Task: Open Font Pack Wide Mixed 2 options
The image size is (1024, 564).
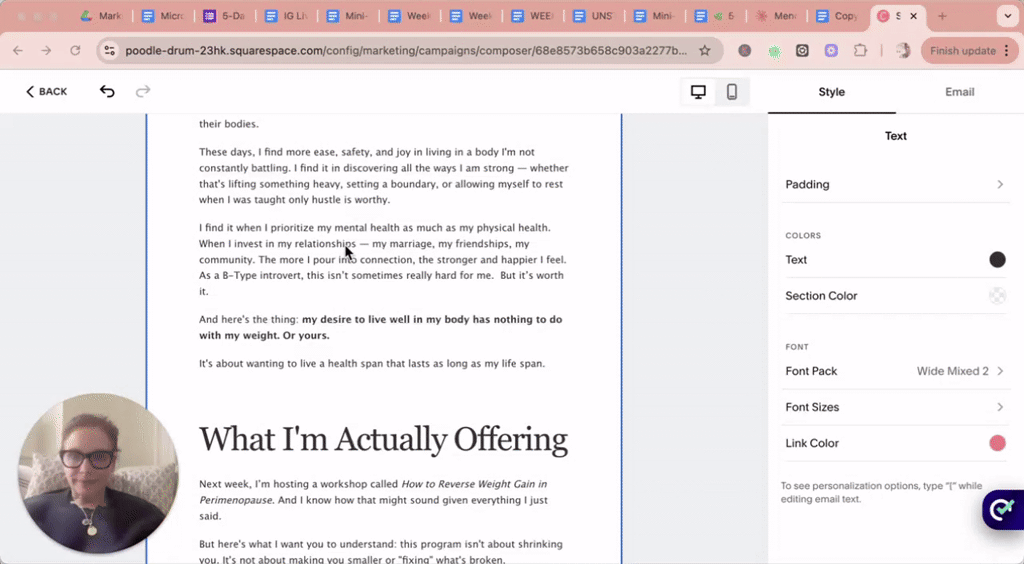Action: 895,371
